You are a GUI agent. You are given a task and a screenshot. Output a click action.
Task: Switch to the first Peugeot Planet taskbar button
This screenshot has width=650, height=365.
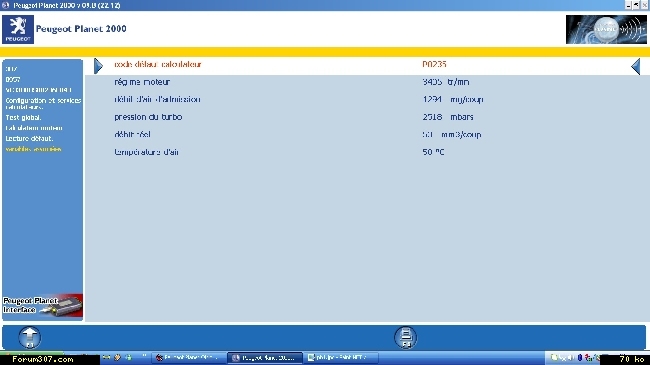point(189,358)
